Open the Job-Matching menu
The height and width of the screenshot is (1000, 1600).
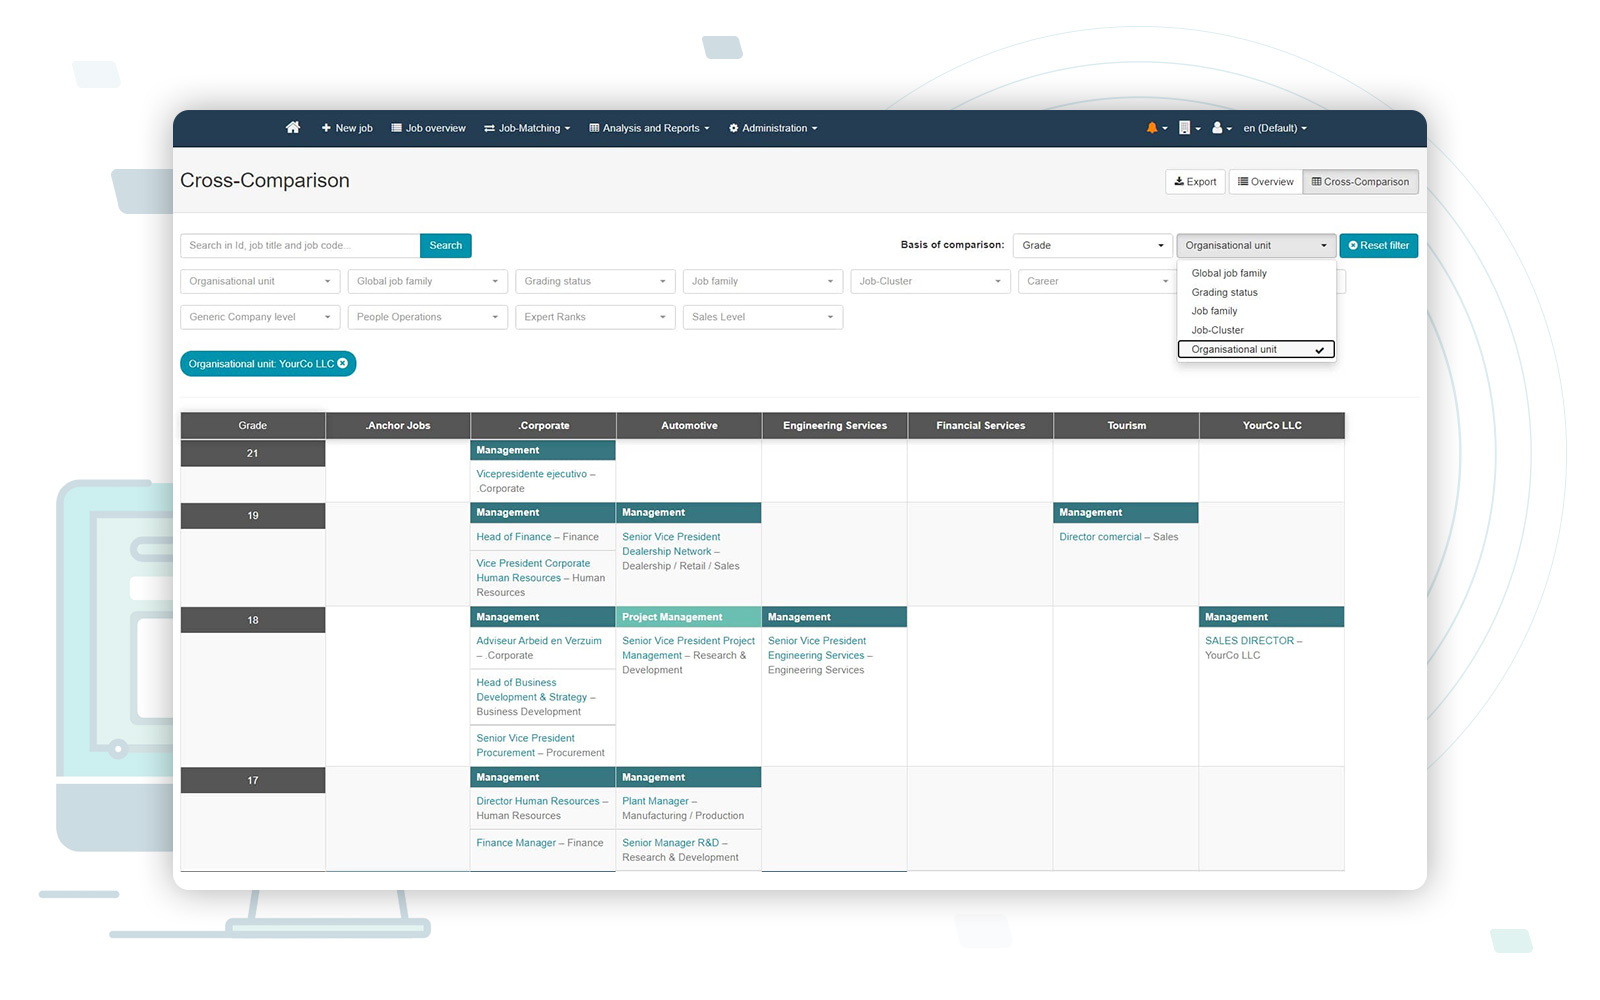[527, 128]
